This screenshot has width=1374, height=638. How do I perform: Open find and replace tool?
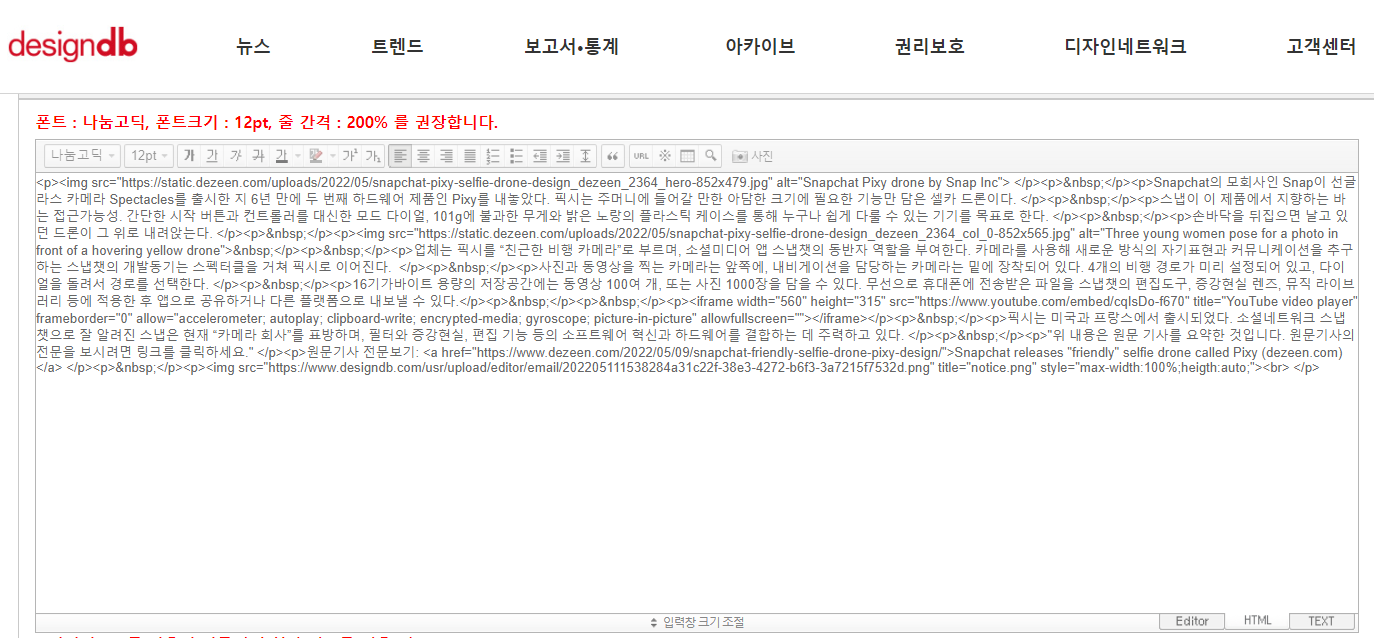(710, 156)
